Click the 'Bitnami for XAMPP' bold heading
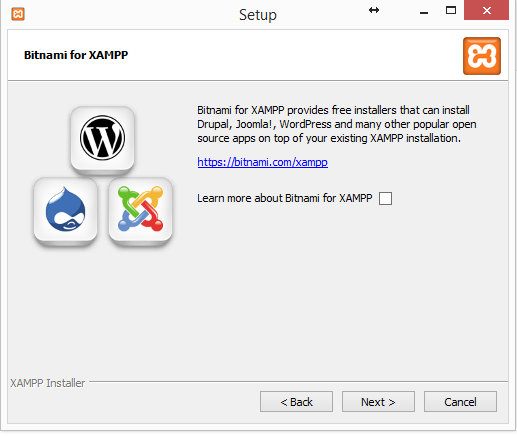 pyautogui.click(x=76, y=55)
